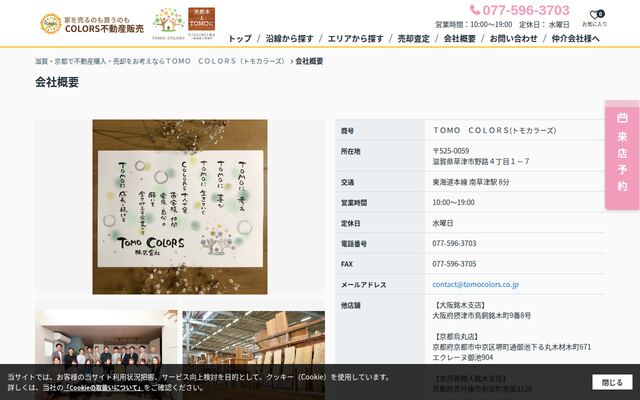
Task: Select the address 滋賀県草津市野路4丁目1-7
Action: click(x=481, y=161)
